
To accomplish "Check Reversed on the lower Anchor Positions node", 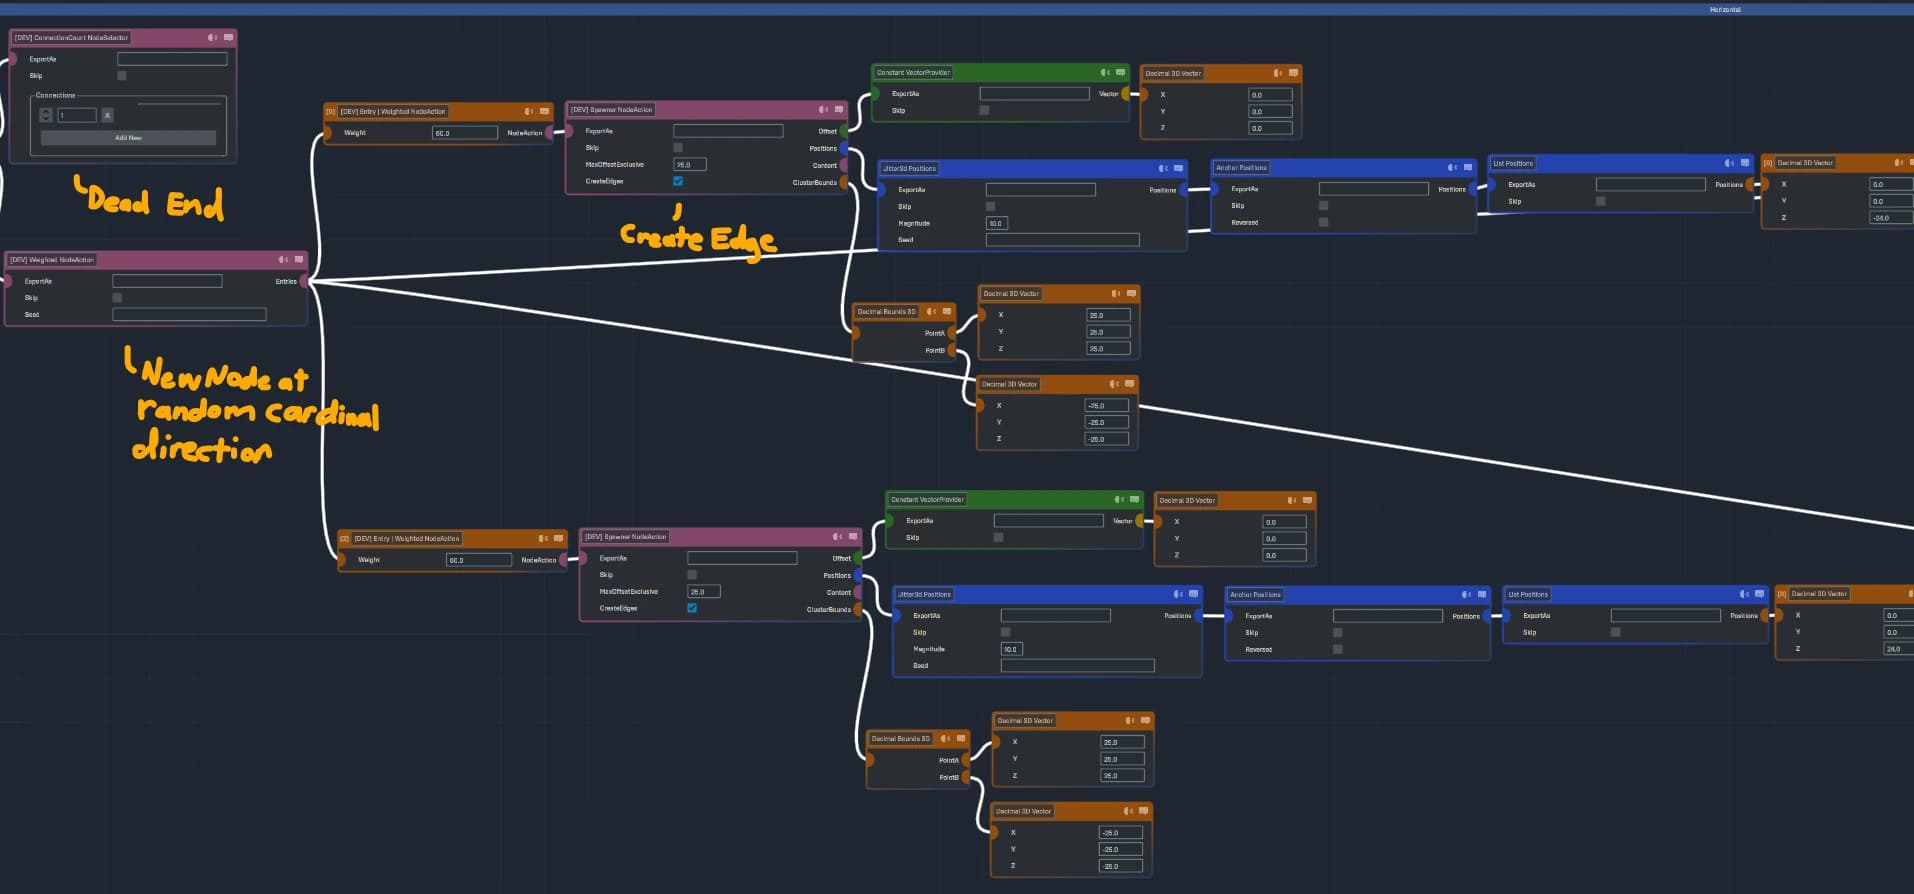I will [1337, 649].
